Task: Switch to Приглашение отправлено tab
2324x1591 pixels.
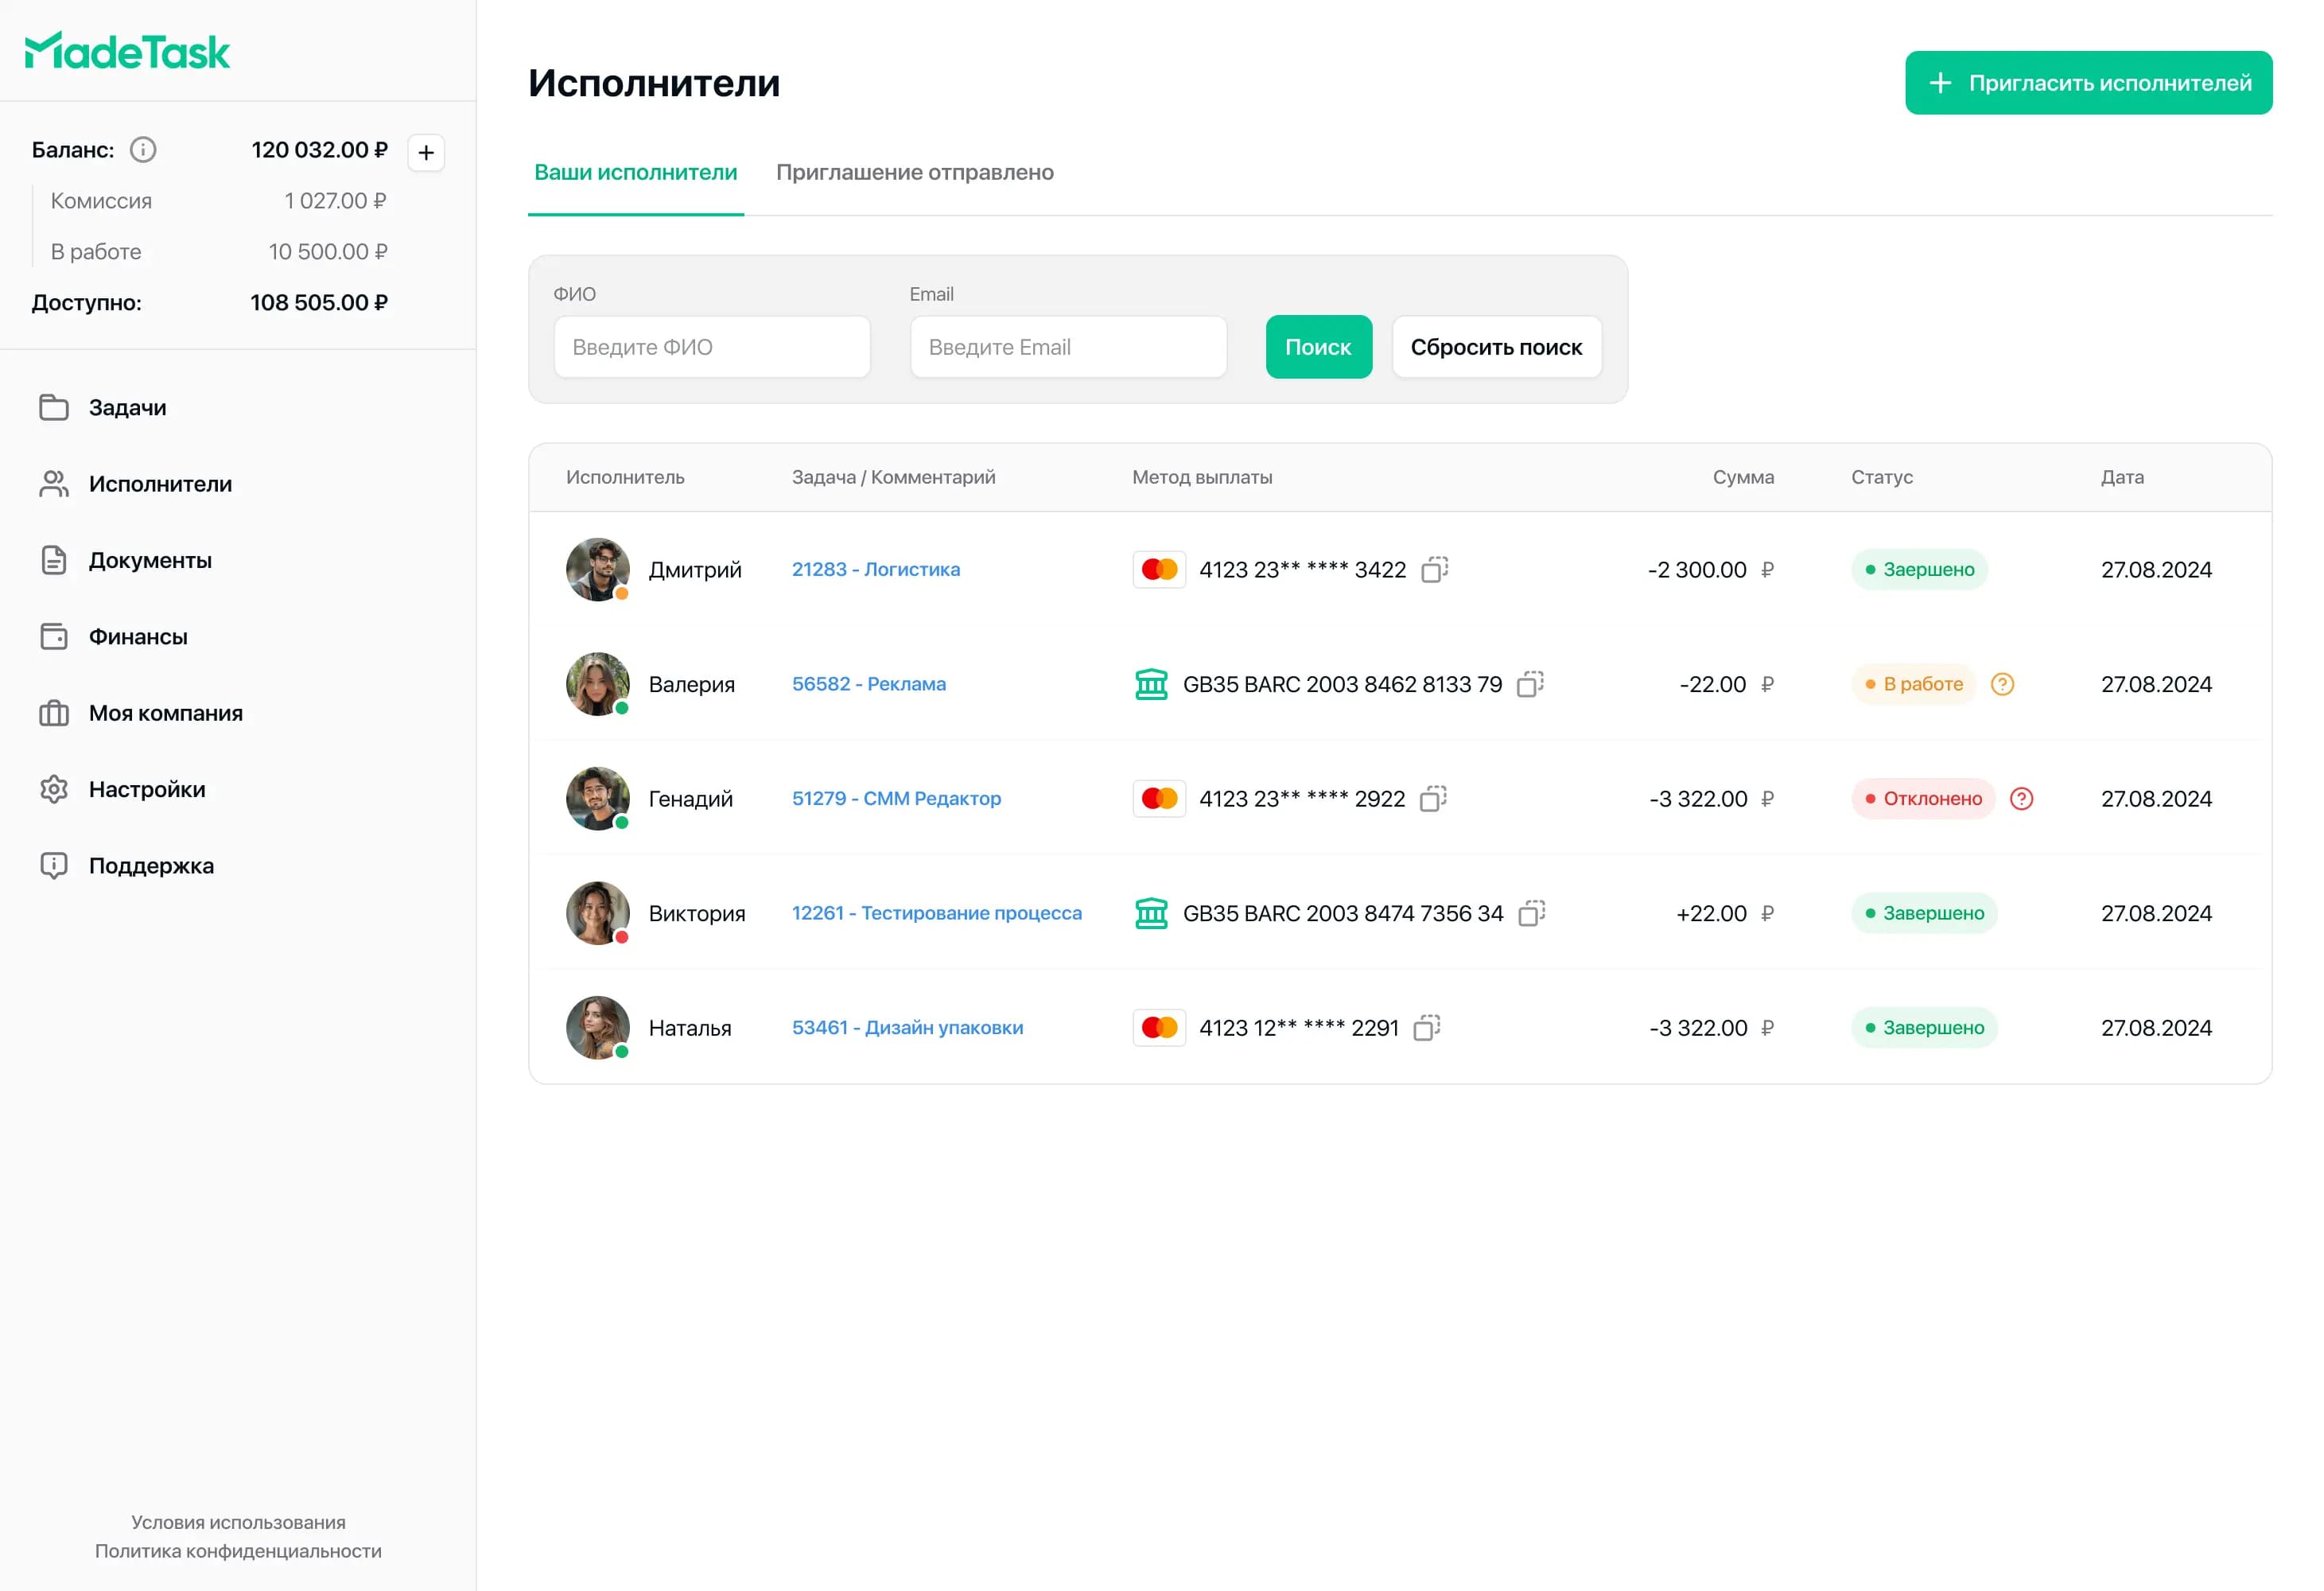Action: coord(914,173)
